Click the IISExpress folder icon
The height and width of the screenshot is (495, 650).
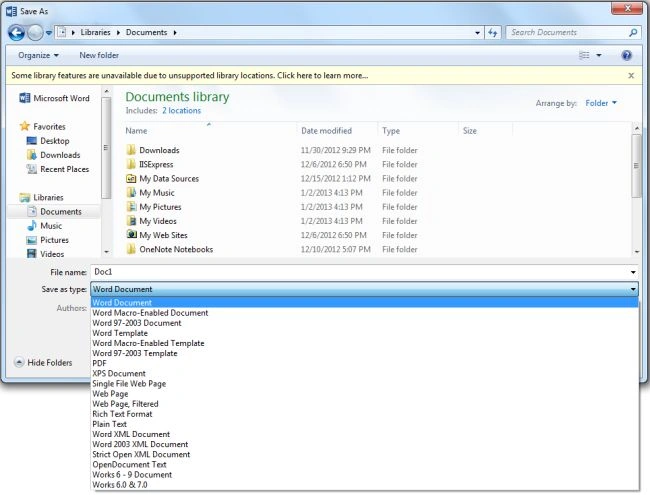click(x=131, y=164)
